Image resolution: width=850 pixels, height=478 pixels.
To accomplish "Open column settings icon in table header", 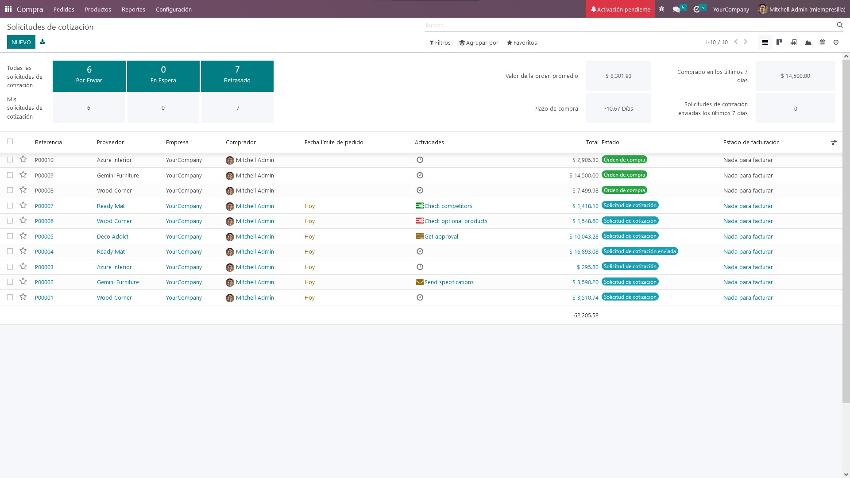I will [x=834, y=142].
